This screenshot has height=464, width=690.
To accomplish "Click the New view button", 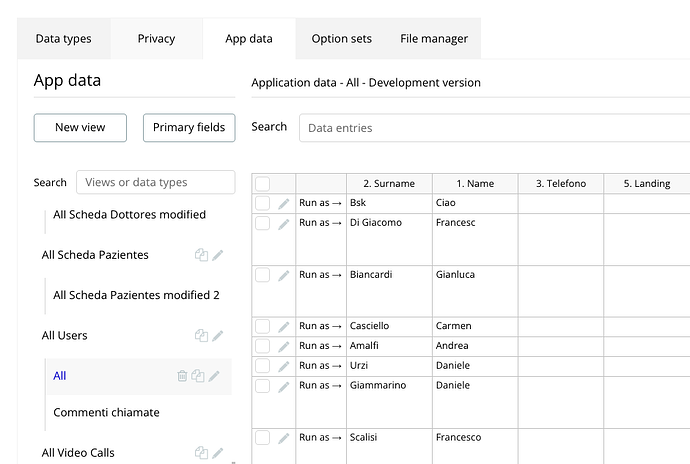I will (81, 127).
